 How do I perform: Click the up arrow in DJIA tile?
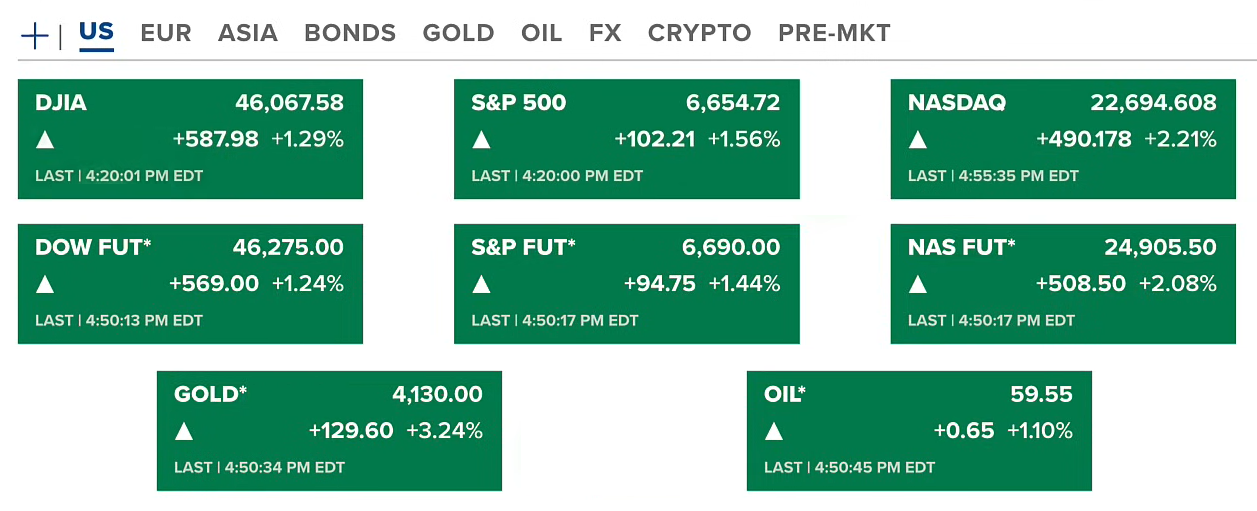[x=45, y=140]
